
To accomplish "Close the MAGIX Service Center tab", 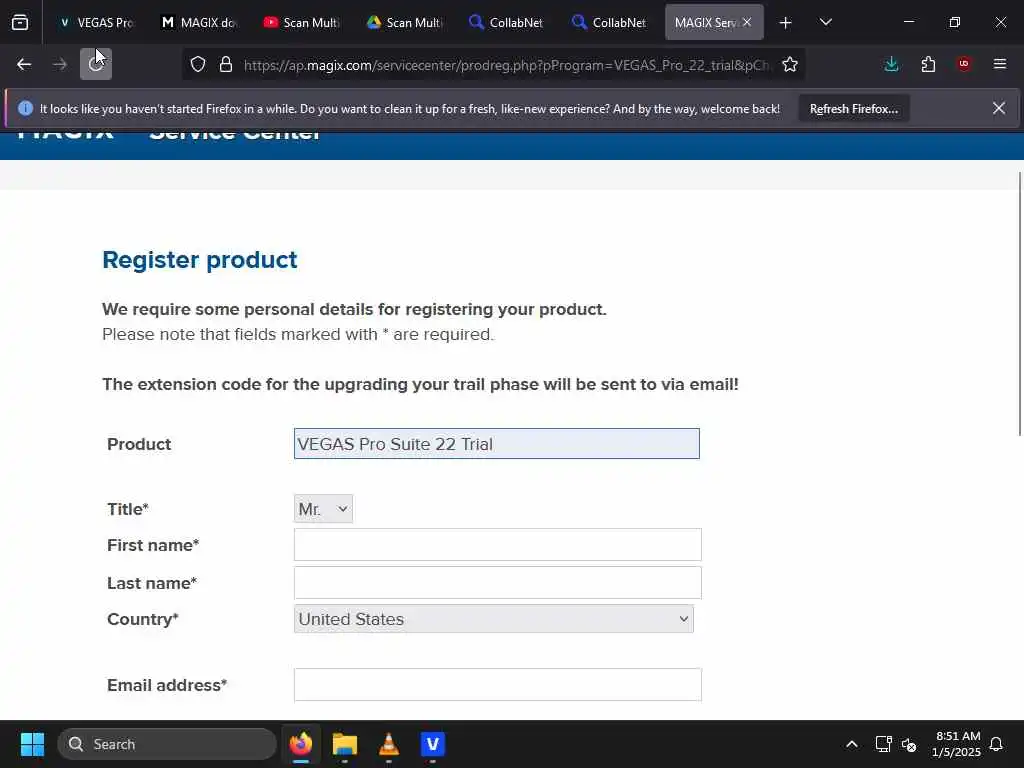I will [x=746, y=22].
